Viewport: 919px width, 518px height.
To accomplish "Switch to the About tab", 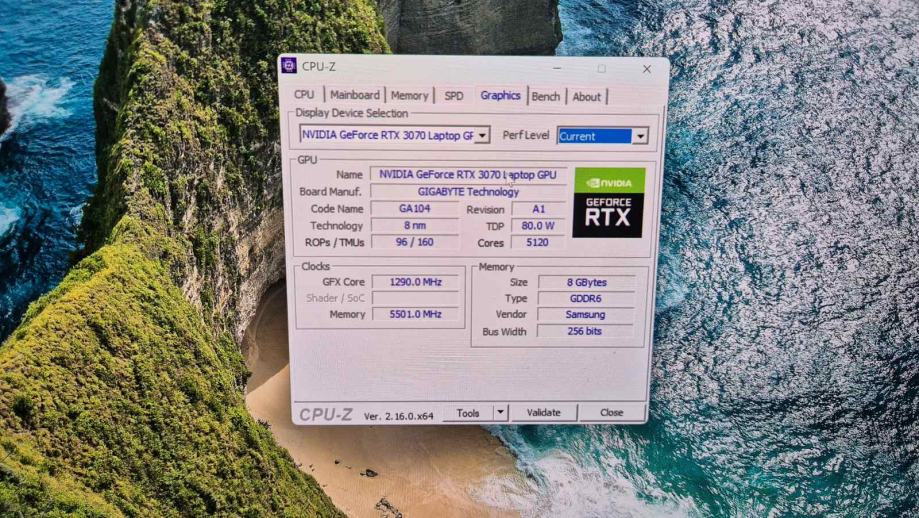I will (x=587, y=97).
